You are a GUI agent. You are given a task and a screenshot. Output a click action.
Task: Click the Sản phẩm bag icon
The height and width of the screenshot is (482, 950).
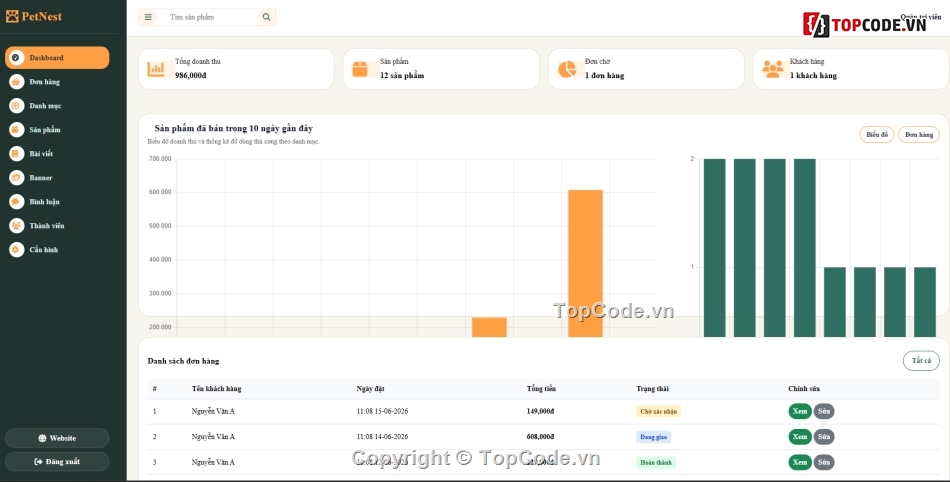click(16, 130)
